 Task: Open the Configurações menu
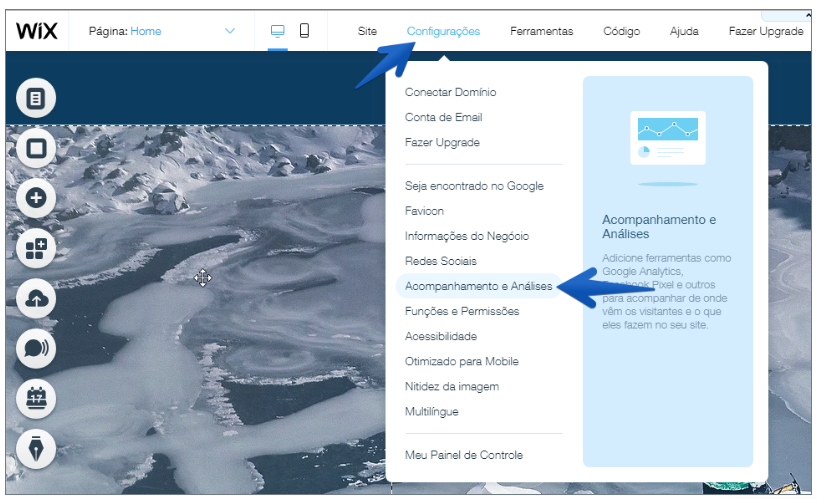coord(443,31)
